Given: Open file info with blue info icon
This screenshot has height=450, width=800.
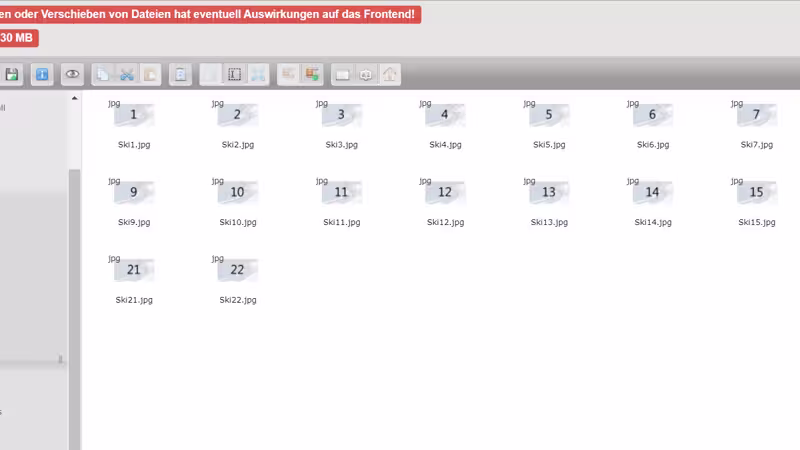Looking at the screenshot, I should [x=42, y=74].
